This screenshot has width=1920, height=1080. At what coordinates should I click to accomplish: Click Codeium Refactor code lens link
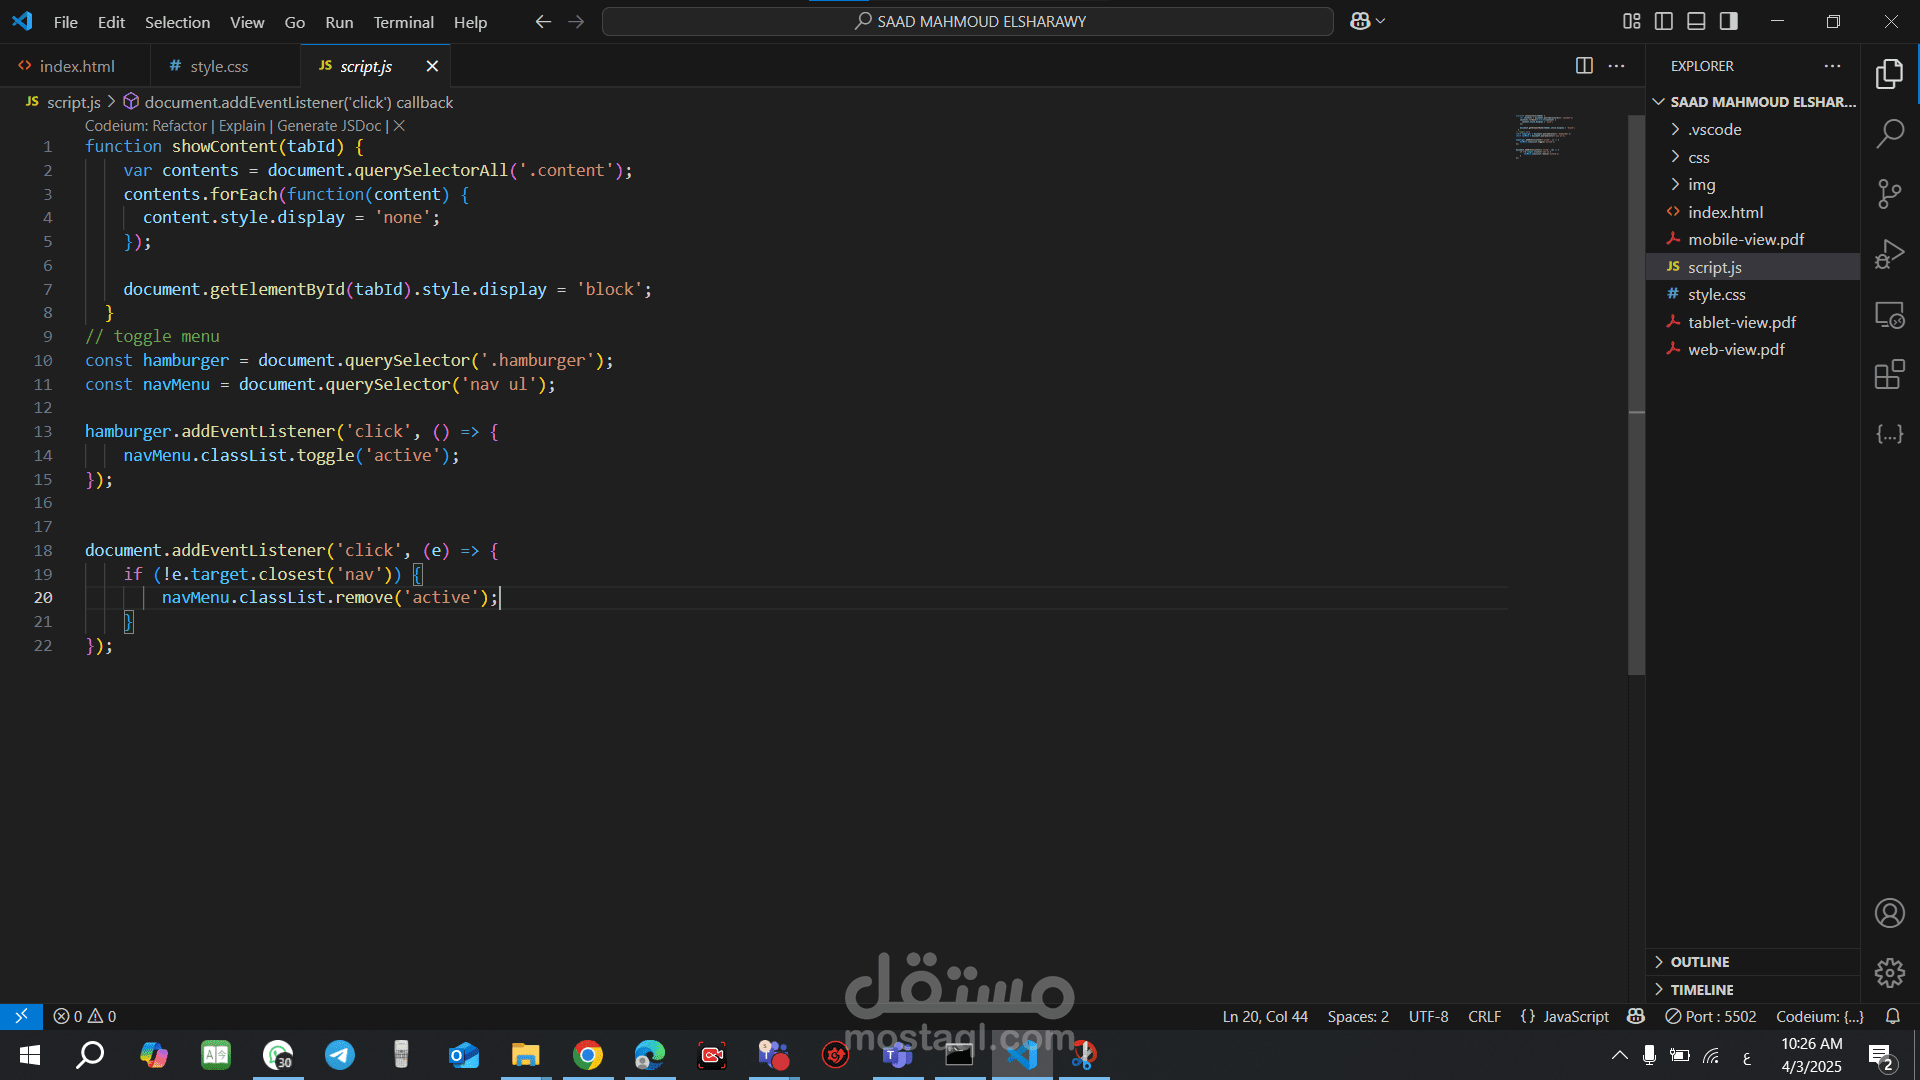(x=179, y=126)
